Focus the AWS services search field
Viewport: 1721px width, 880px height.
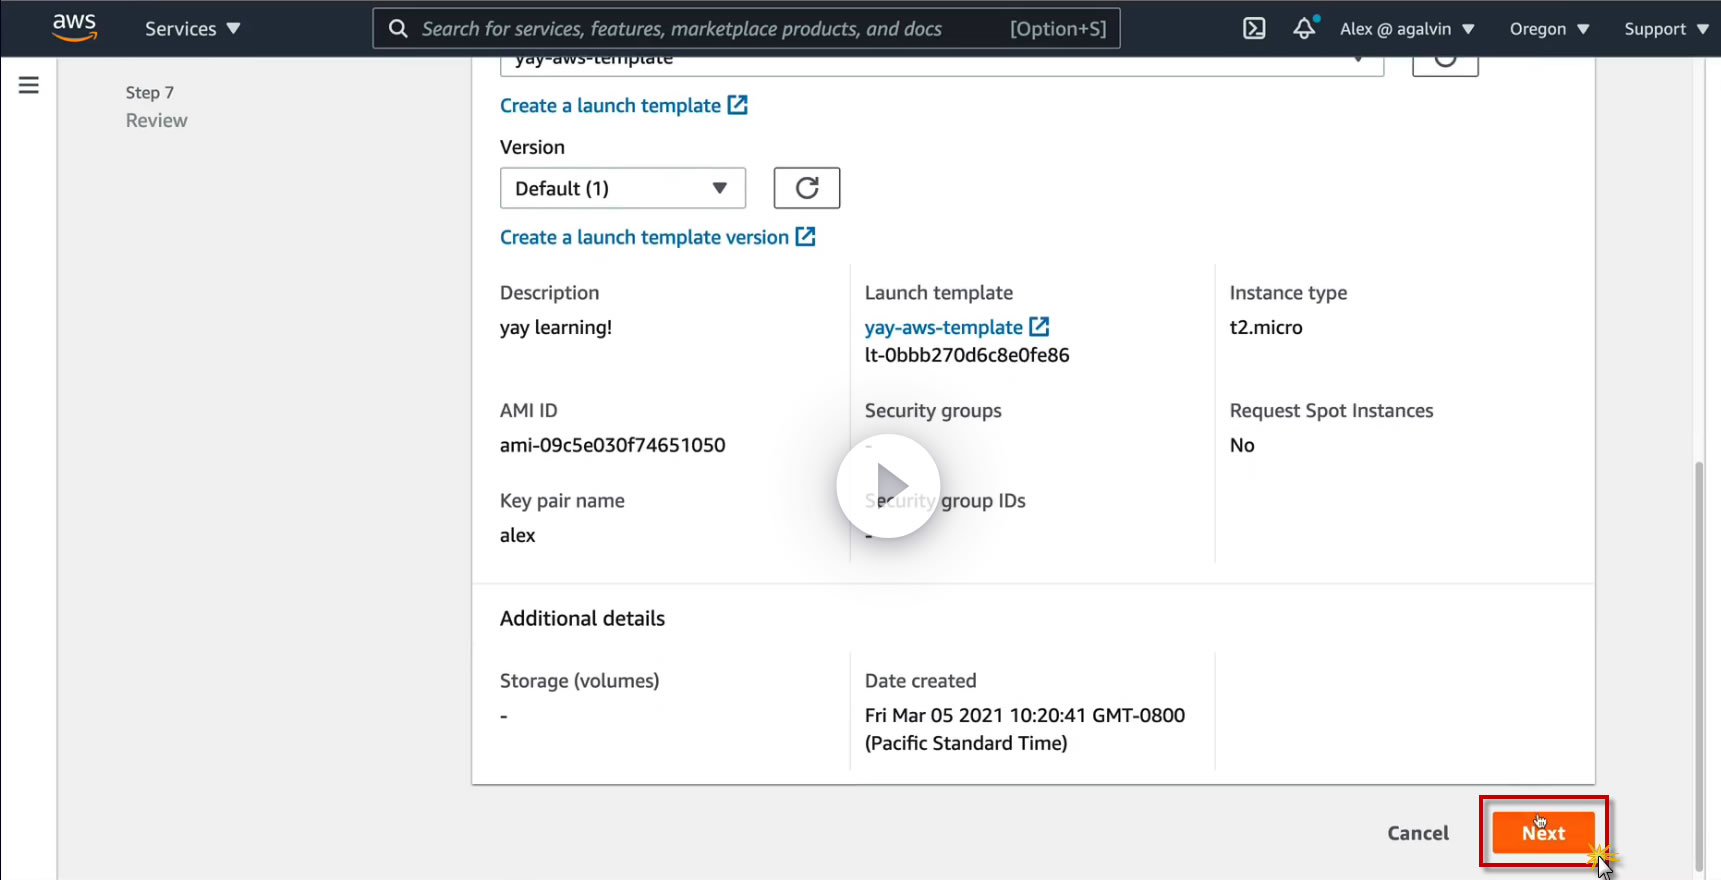(700, 29)
